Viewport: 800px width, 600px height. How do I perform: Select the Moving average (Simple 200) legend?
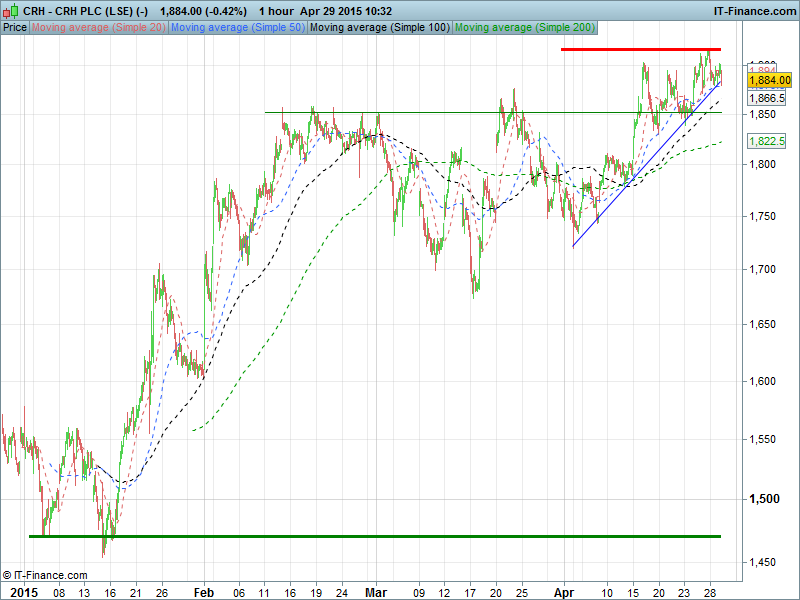click(x=522, y=28)
